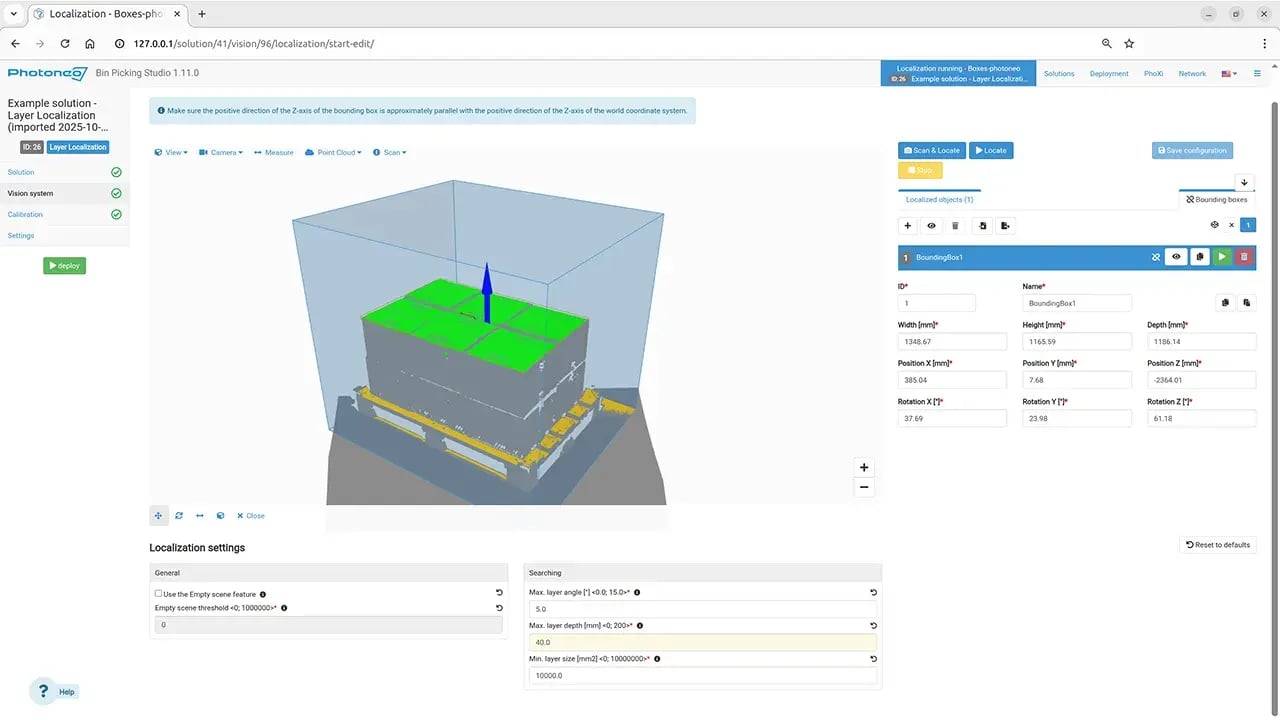Select the rotate tool below the 3D viewer
1280x720 pixels.
179,516
